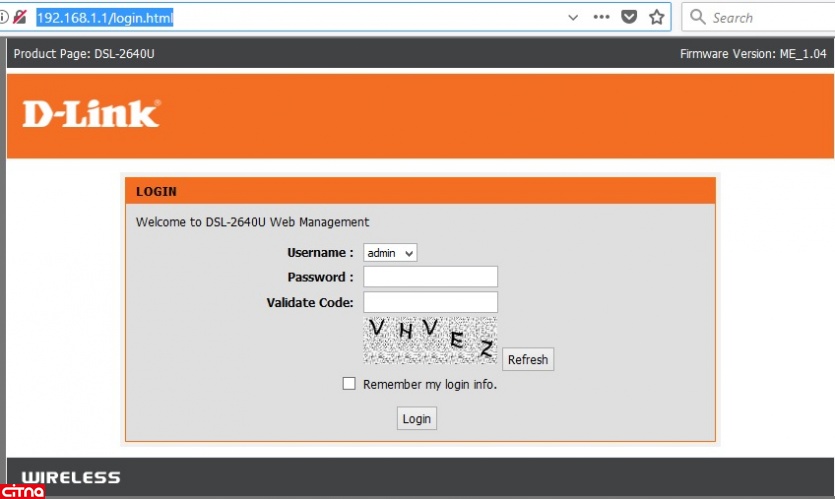The width and height of the screenshot is (835, 499).
Task: Click Refresh to reload the captcha
Action: pos(527,360)
